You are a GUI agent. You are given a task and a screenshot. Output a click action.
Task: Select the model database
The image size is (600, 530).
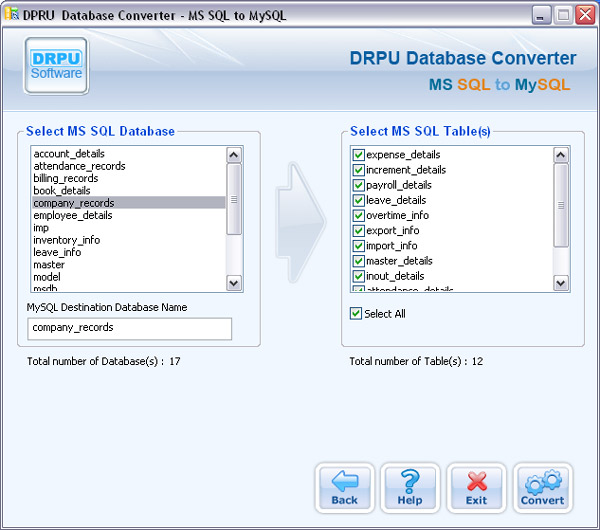[129, 277]
